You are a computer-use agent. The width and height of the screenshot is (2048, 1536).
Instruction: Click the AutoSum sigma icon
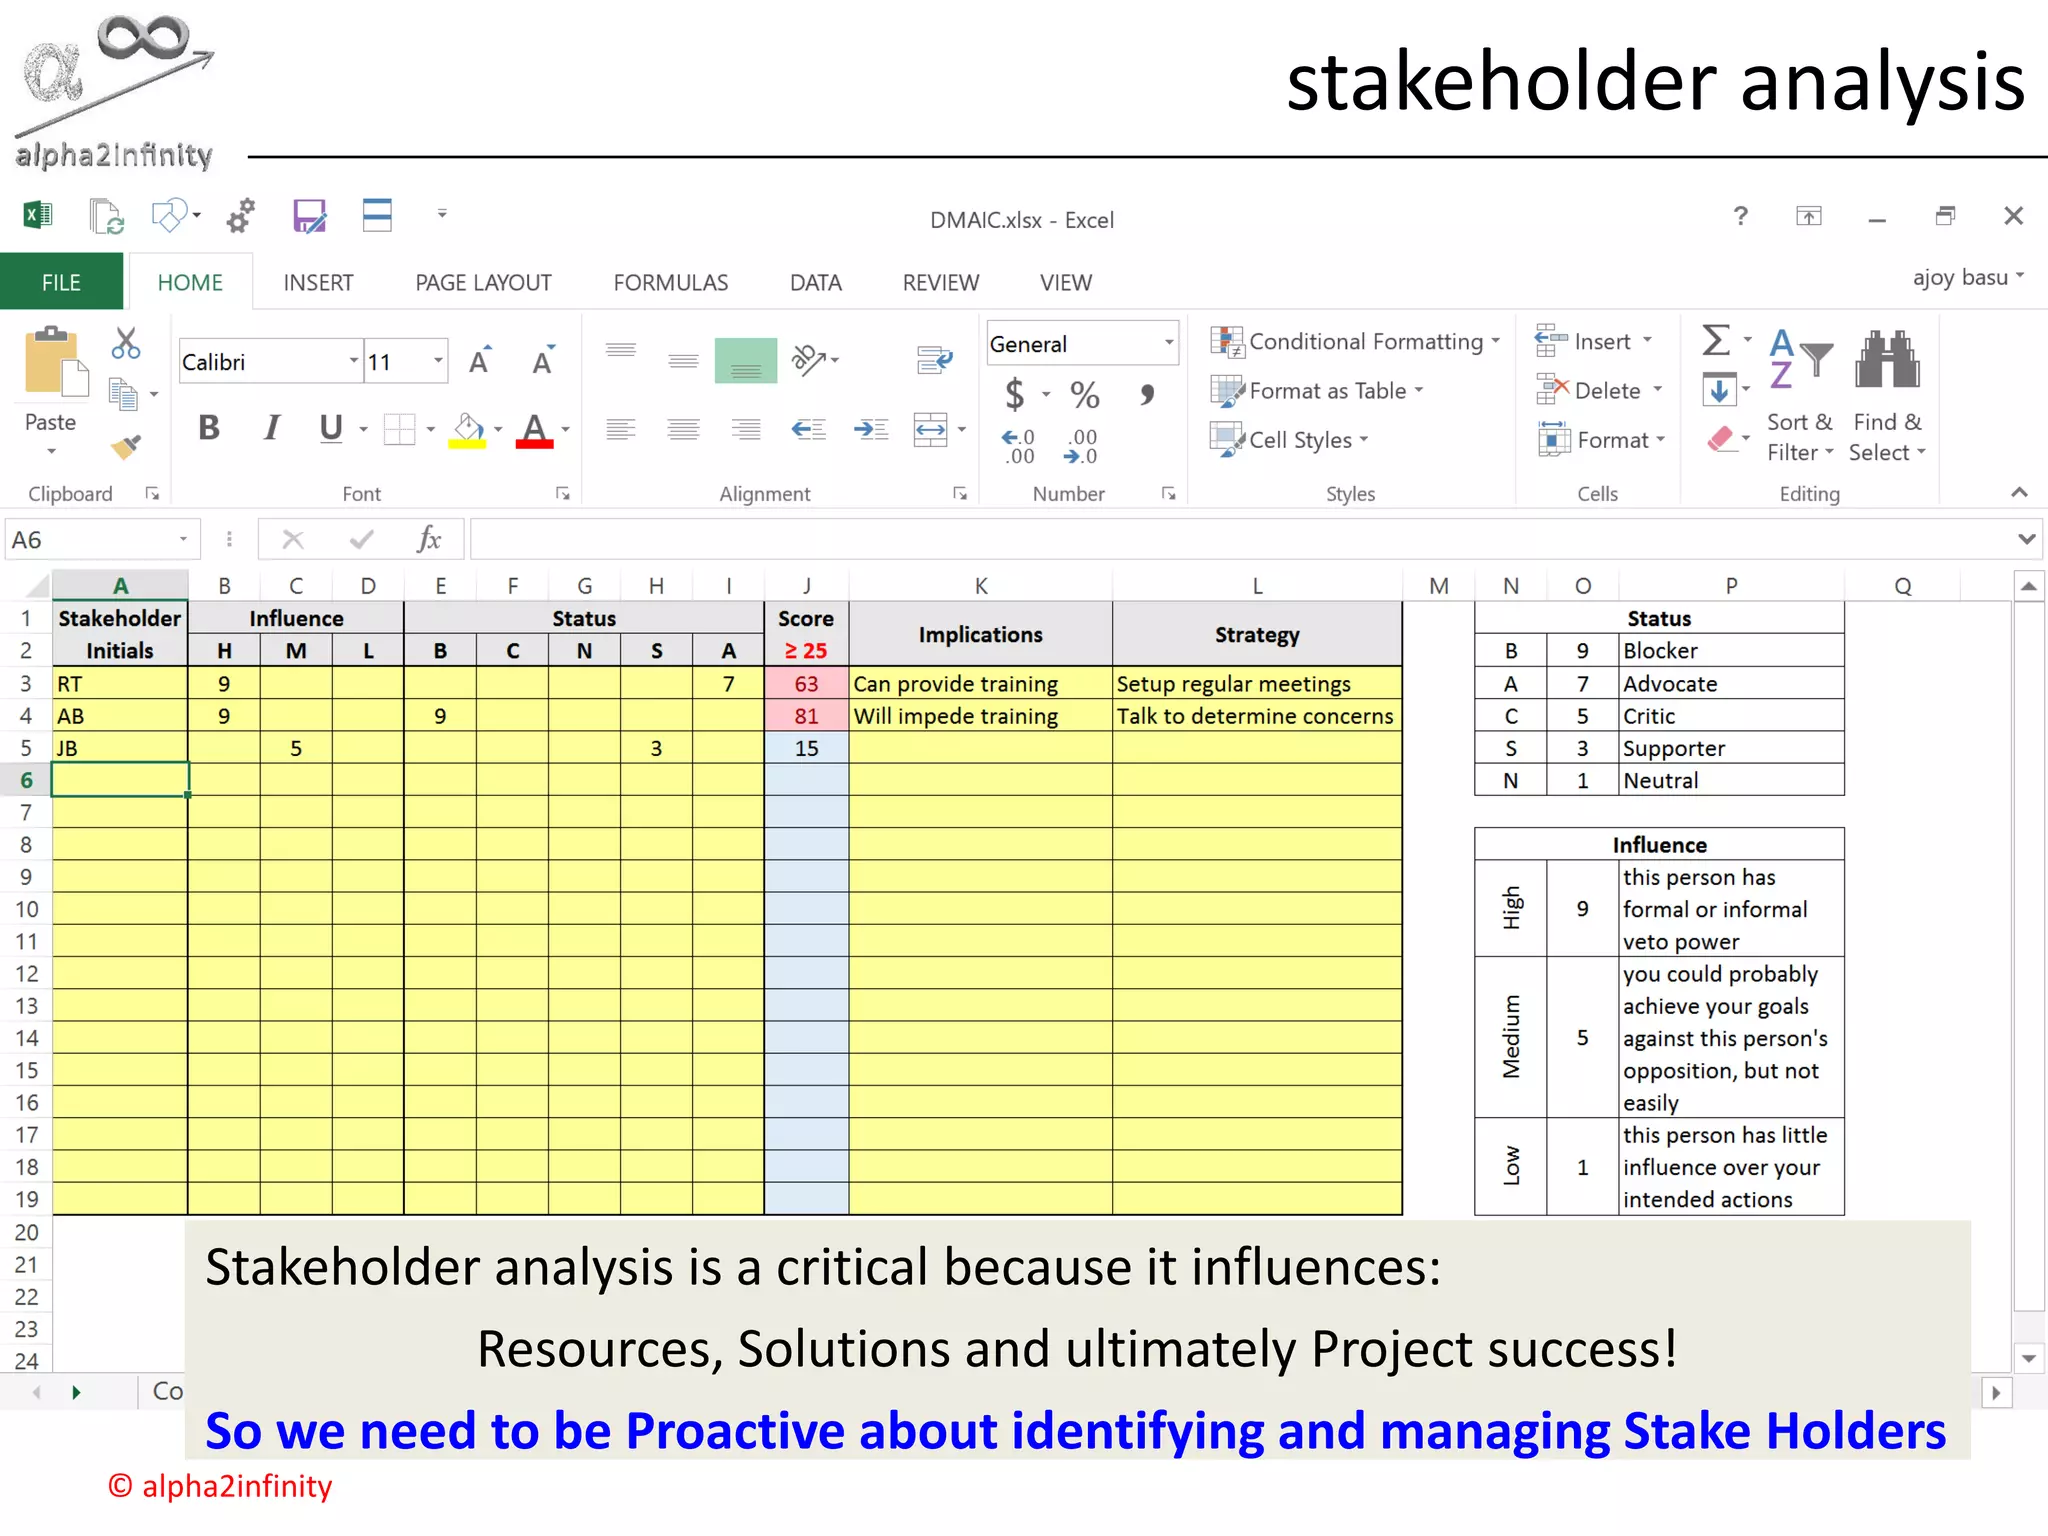tap(1717, 340)
